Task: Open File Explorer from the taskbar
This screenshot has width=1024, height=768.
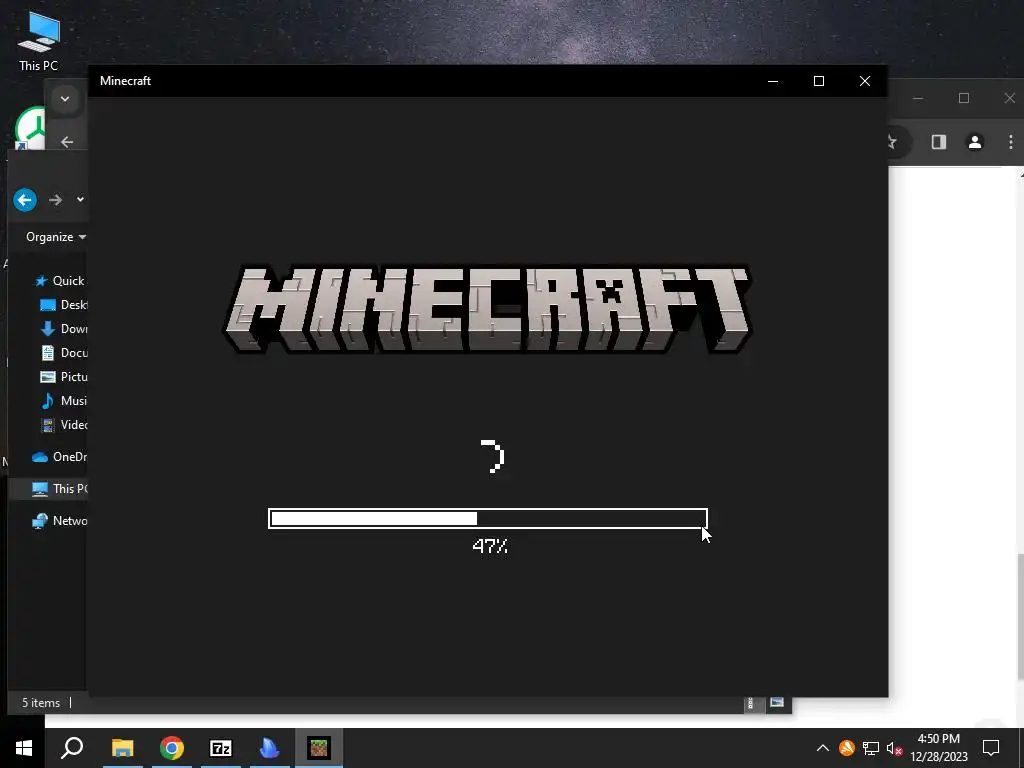Action: pos(122,748)
